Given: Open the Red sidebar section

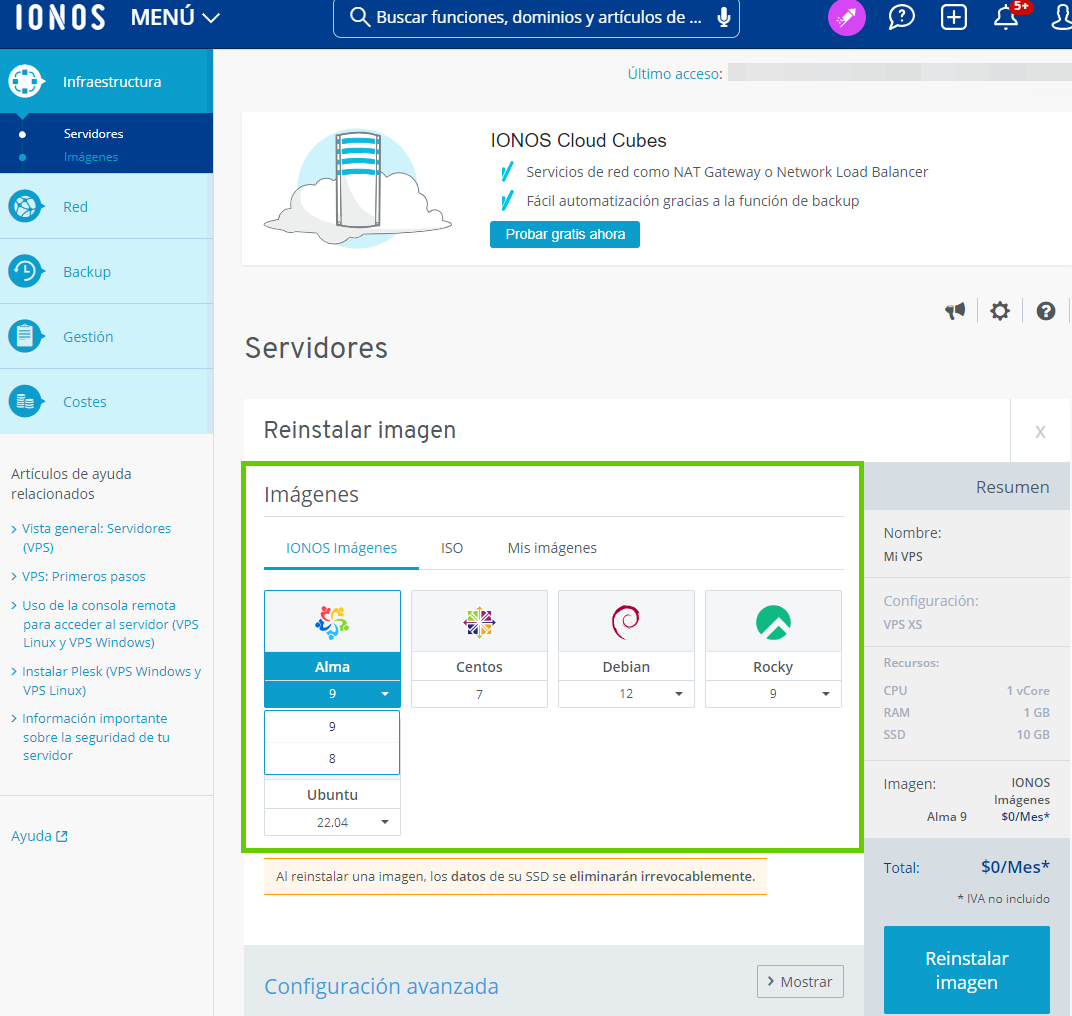Looking at the screenshot, I should (x=107, y=206).
